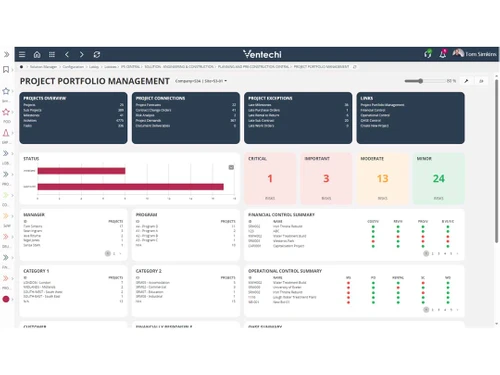Click Create New Project link
Screen dimensions: 500x375
374,126
